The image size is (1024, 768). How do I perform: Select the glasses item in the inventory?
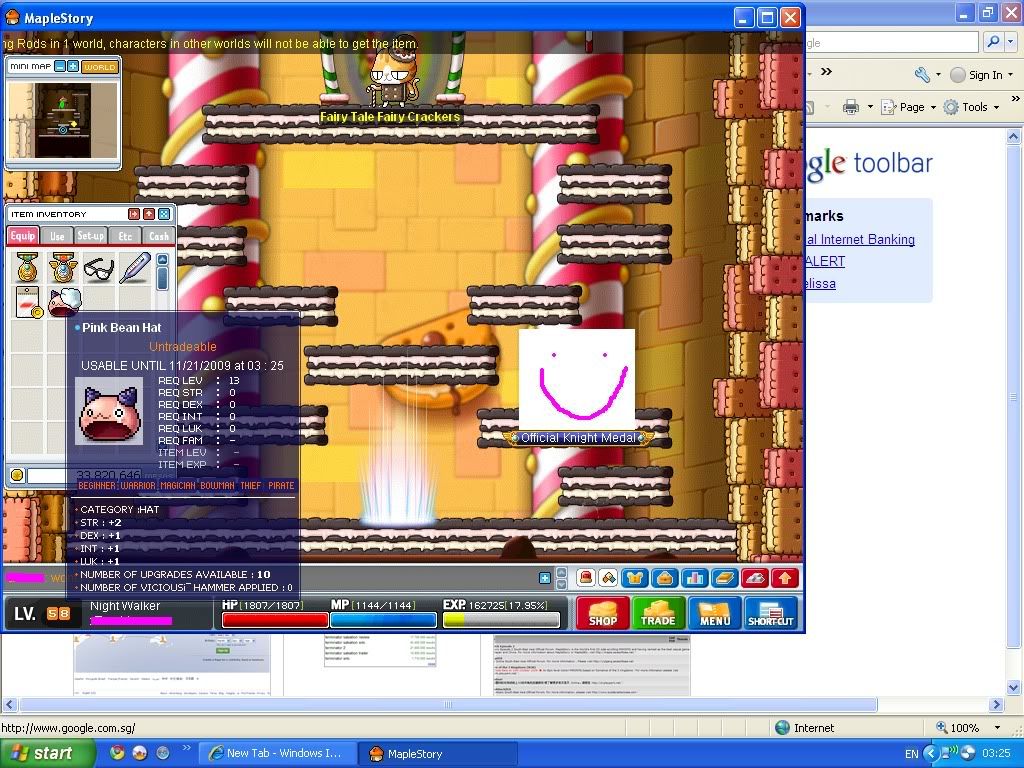coord(99,268)
